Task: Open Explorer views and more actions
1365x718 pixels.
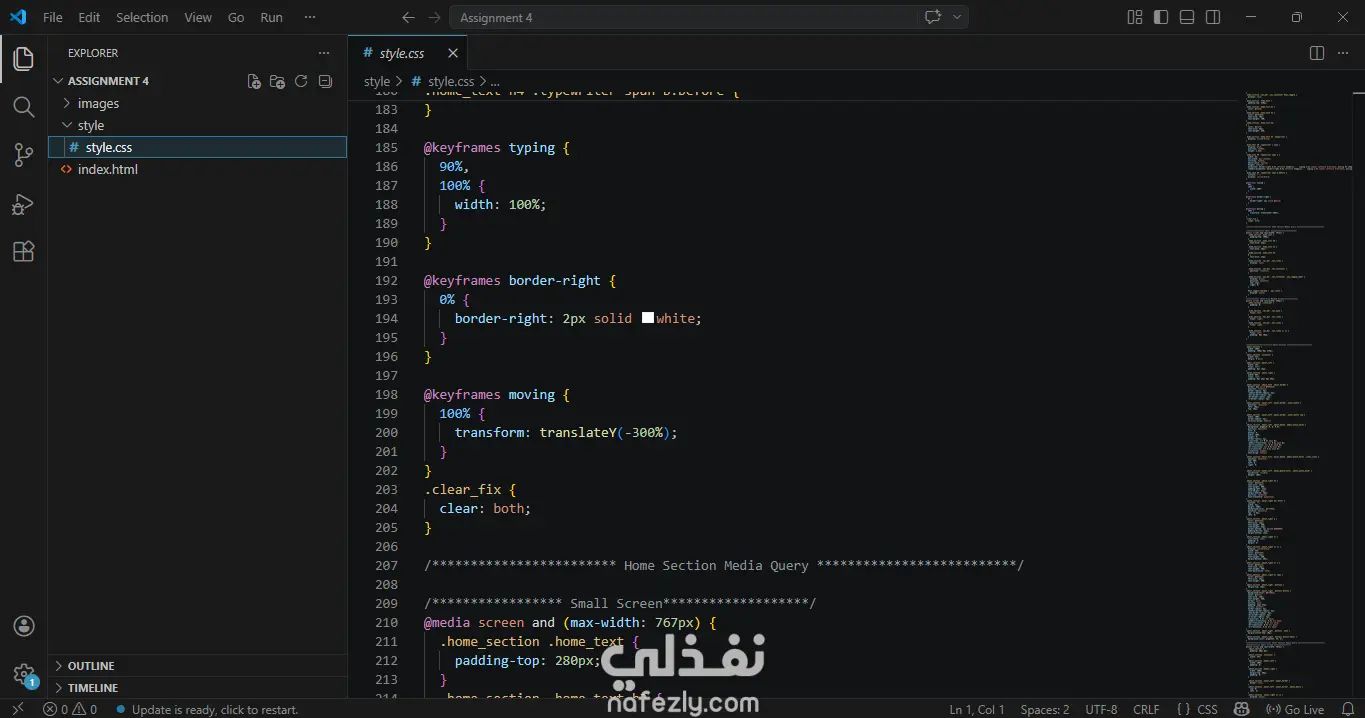Action: 323,53
